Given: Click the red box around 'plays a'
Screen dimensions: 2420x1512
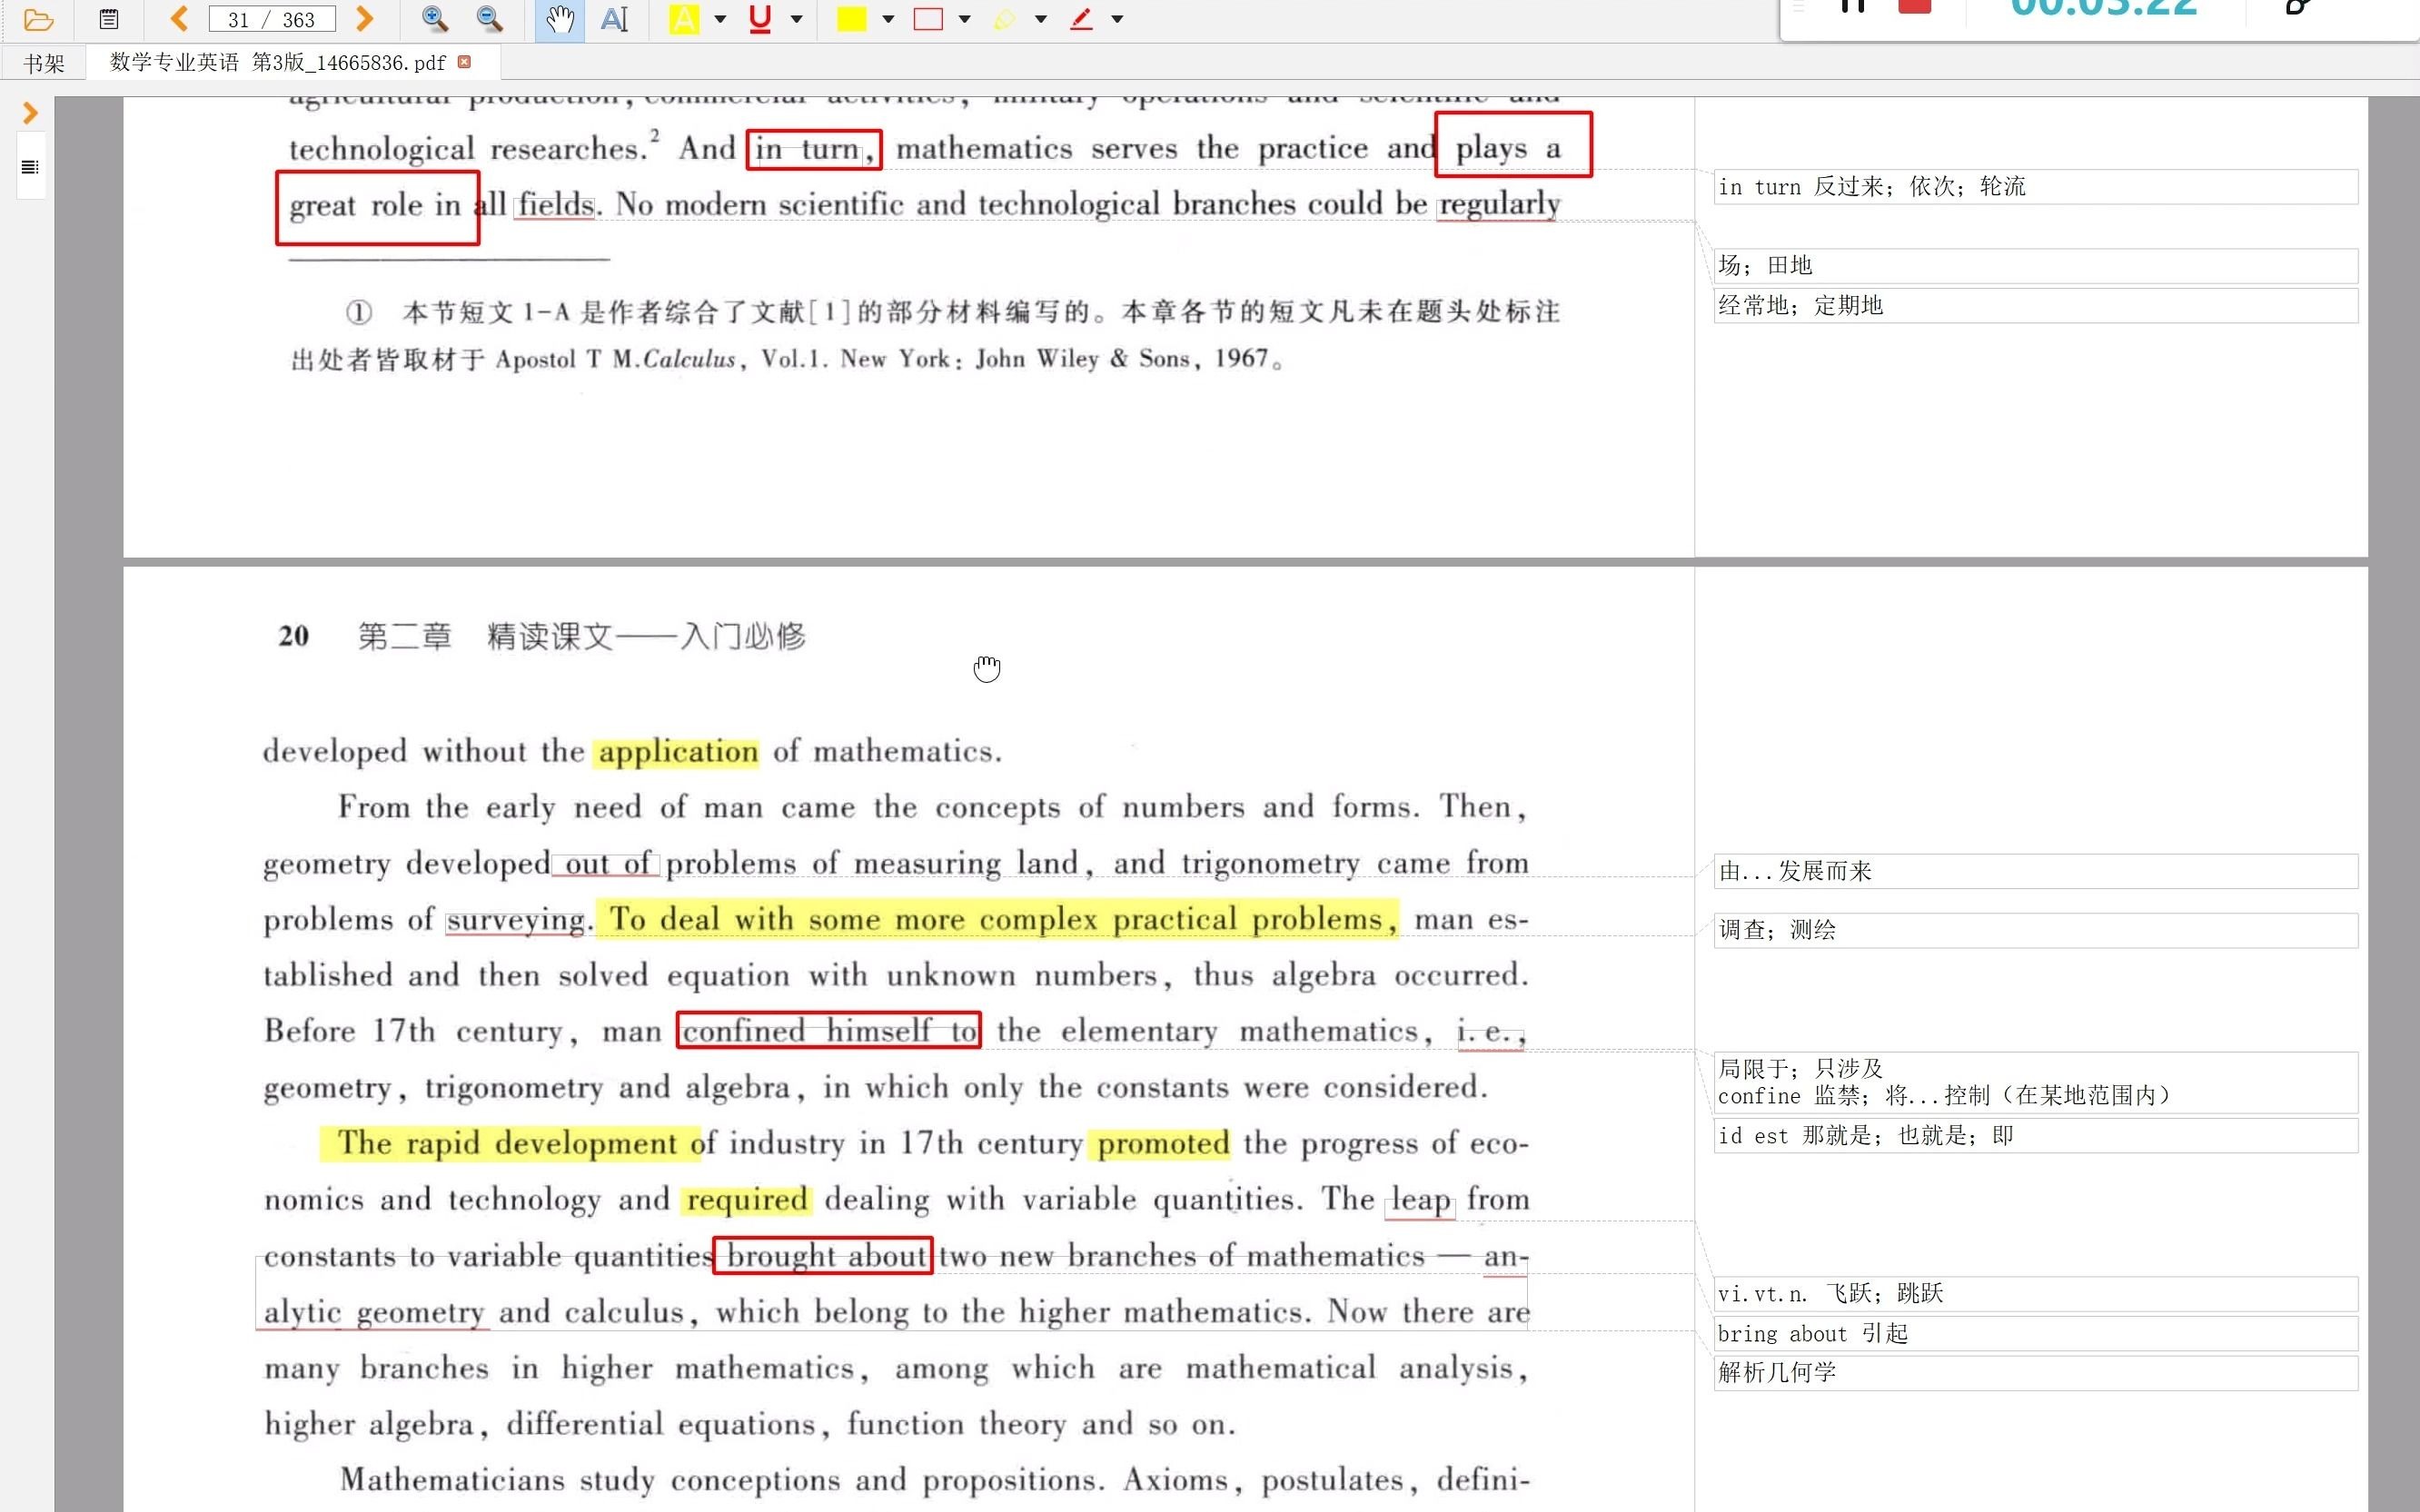Looking at the screenshot, I should (x=1513, y=145).
